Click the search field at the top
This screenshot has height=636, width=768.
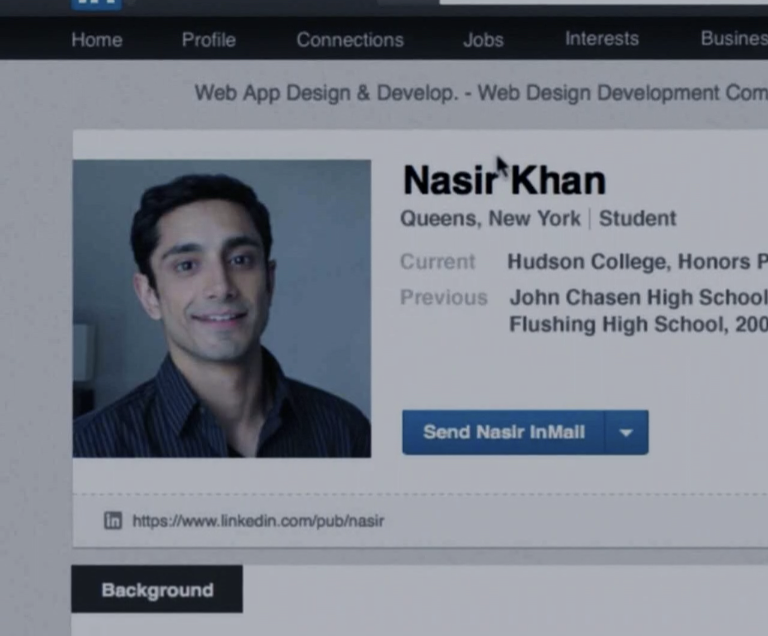[x=600, y=3]
